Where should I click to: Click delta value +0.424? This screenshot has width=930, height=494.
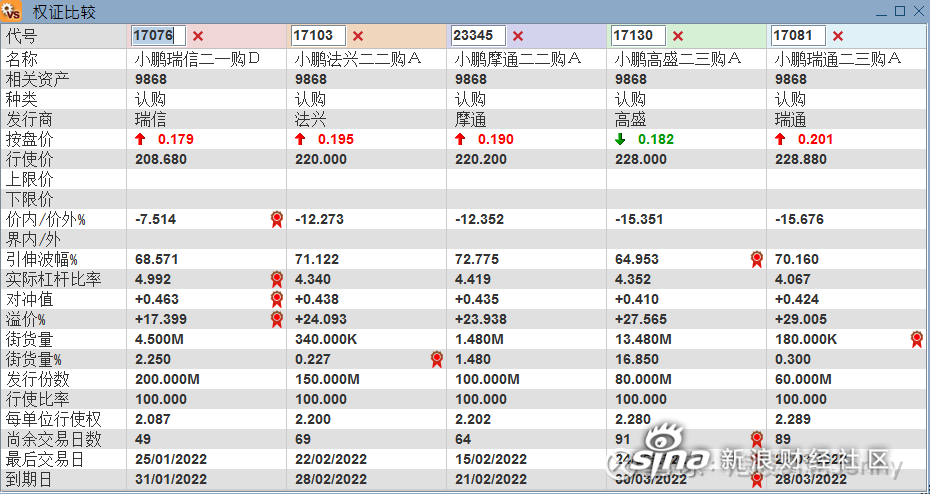pyautogui.click(x=797, y=299)
